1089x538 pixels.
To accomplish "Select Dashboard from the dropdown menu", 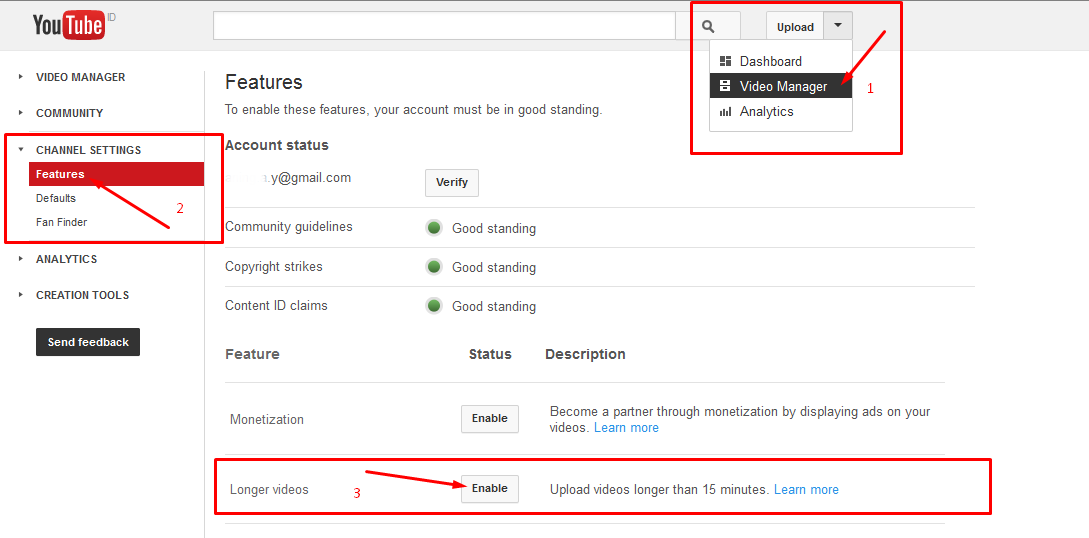I will tap(781, 61).
